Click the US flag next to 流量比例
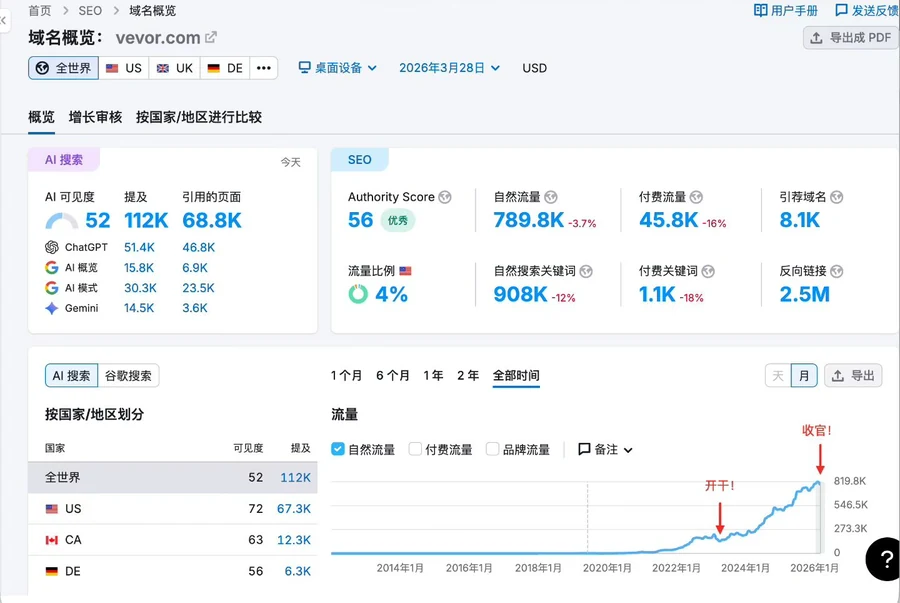 coord(405,271)
